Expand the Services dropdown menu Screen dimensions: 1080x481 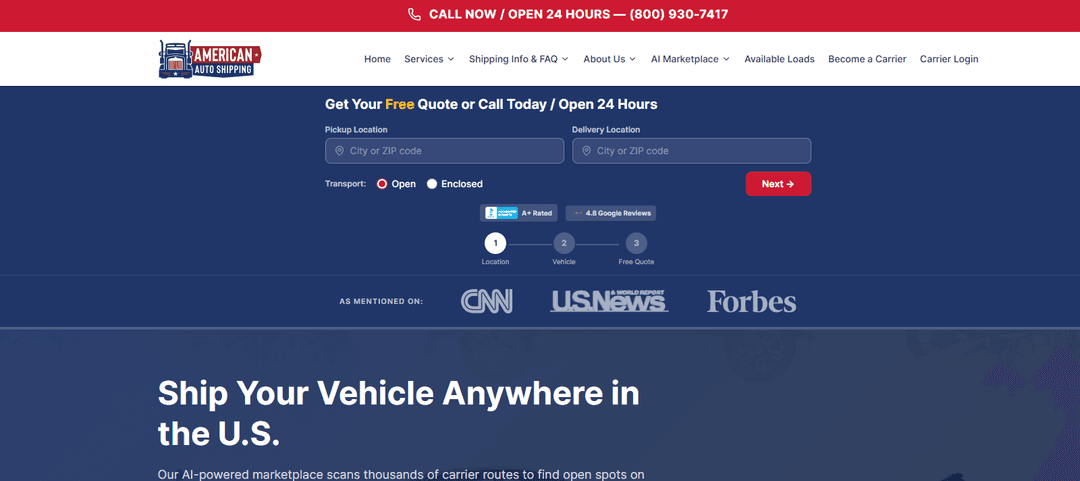click(x=429, y=59)
